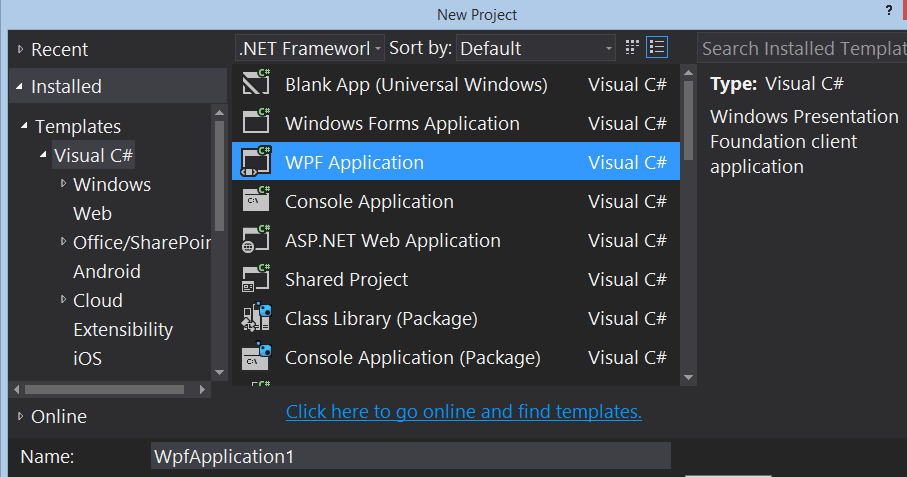The height and width of the screenshot is (477, 907).
Task: Select the Blank App (Universal Windows) row text
Action: pos(416,84)
